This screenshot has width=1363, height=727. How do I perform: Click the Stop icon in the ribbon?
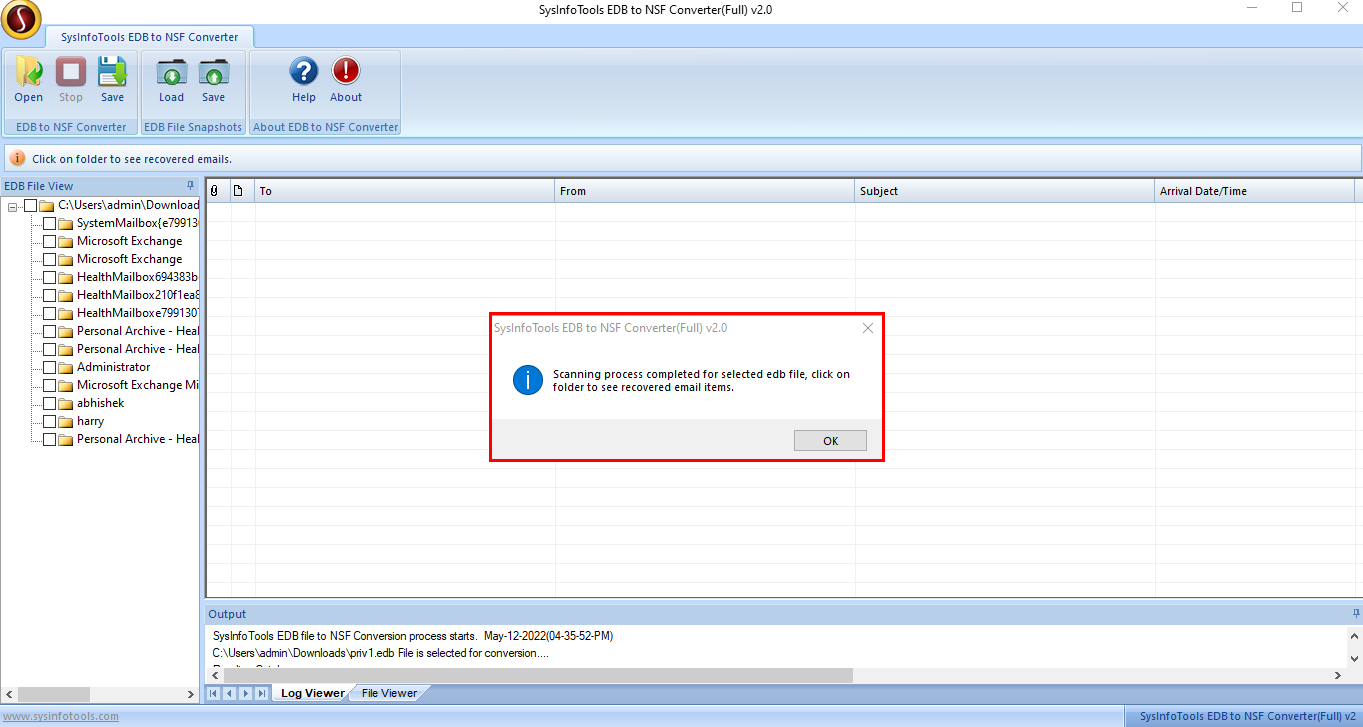coord(71,79)
